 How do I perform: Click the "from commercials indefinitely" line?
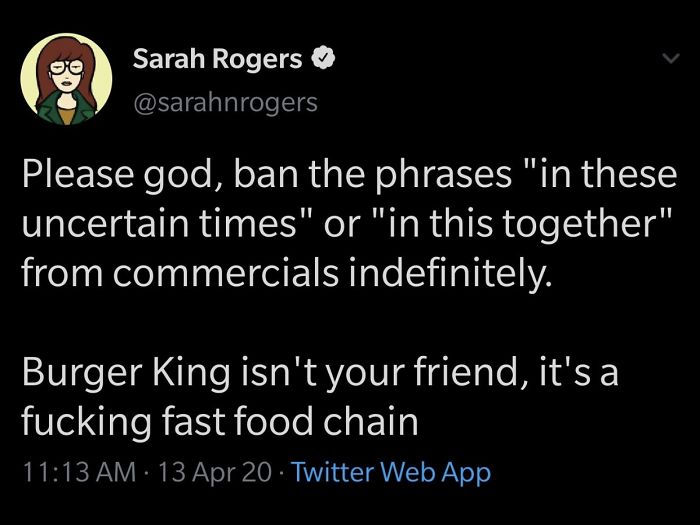287,273
